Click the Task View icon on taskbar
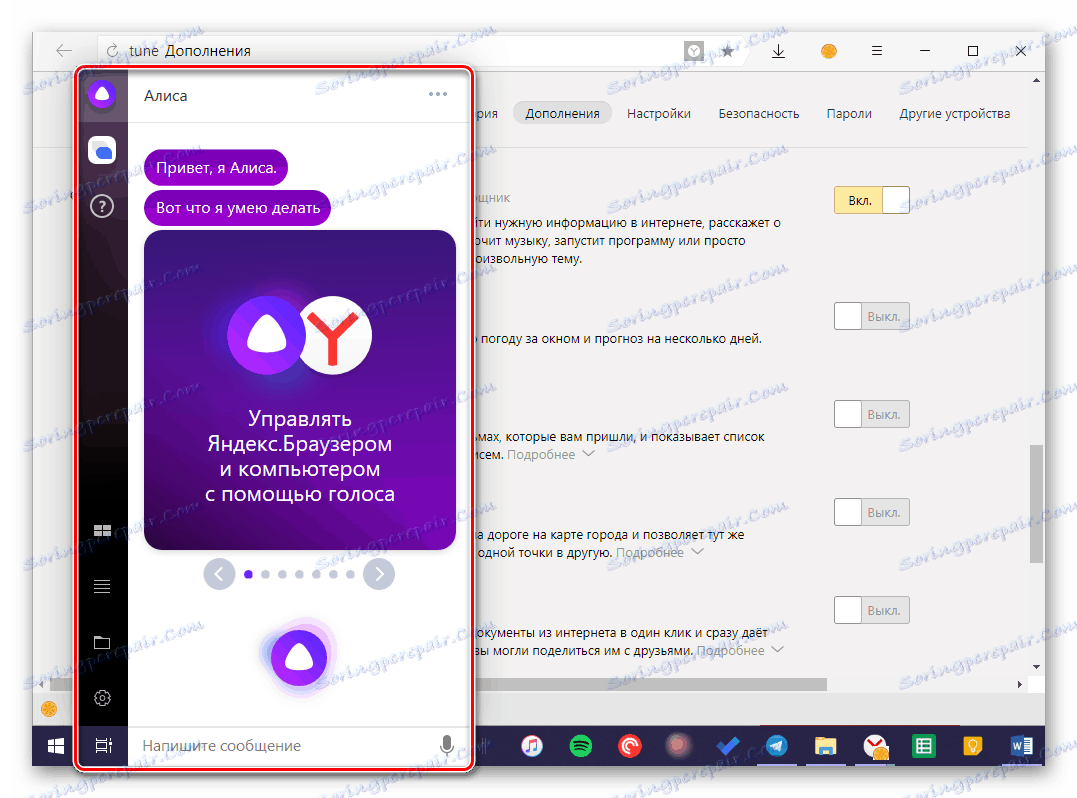This screenshot has height=798, width=1077. click(104, 746)
